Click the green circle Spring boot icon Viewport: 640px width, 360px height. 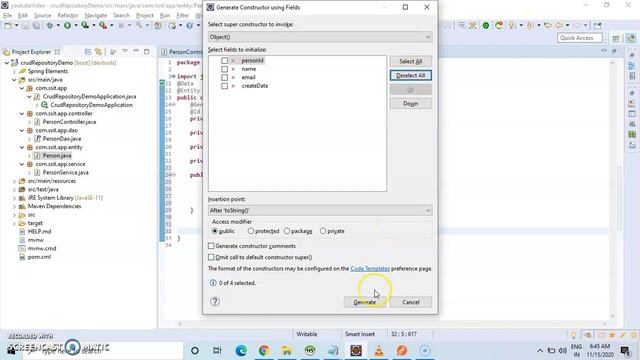[x=486, y=25]
